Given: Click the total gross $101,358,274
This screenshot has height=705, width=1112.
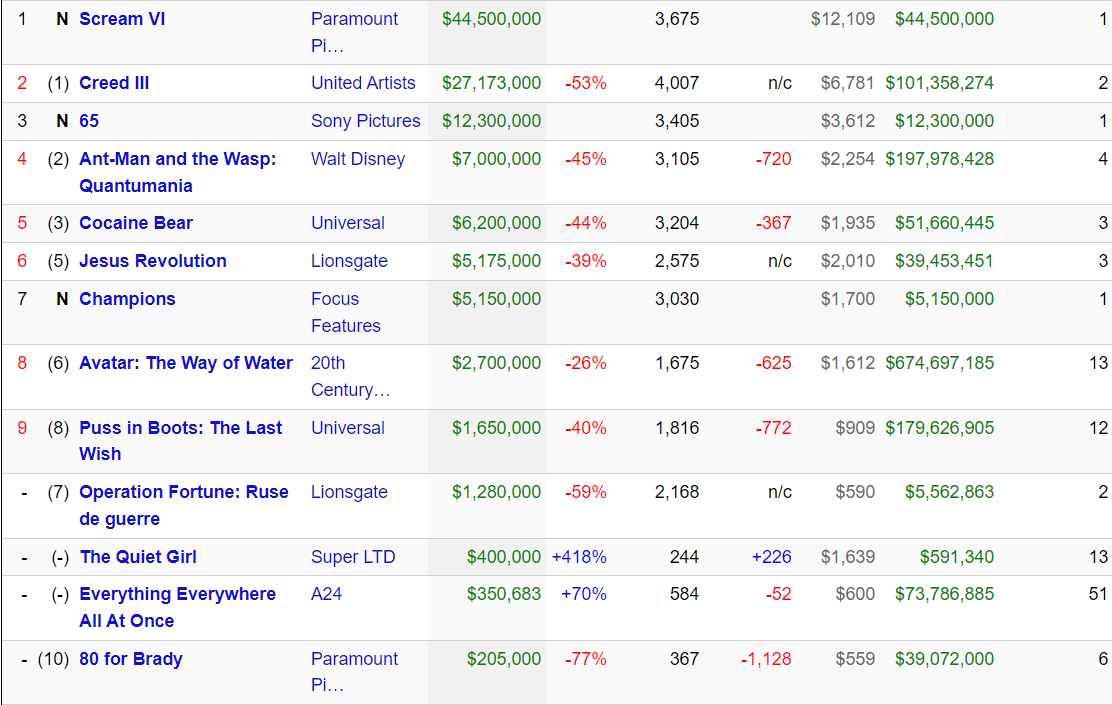Looking at the screenshot, I should (940, 83).
